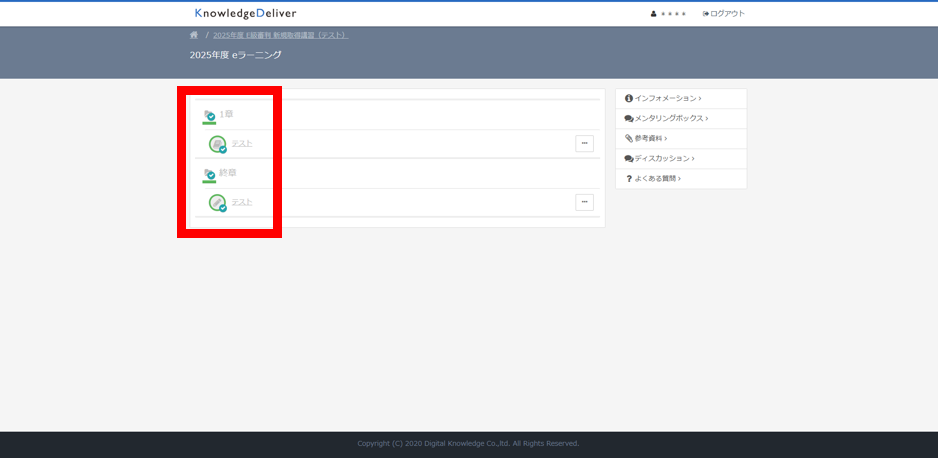
Task: Open the インフォメーション sidebar item
Action: point(666,98)
